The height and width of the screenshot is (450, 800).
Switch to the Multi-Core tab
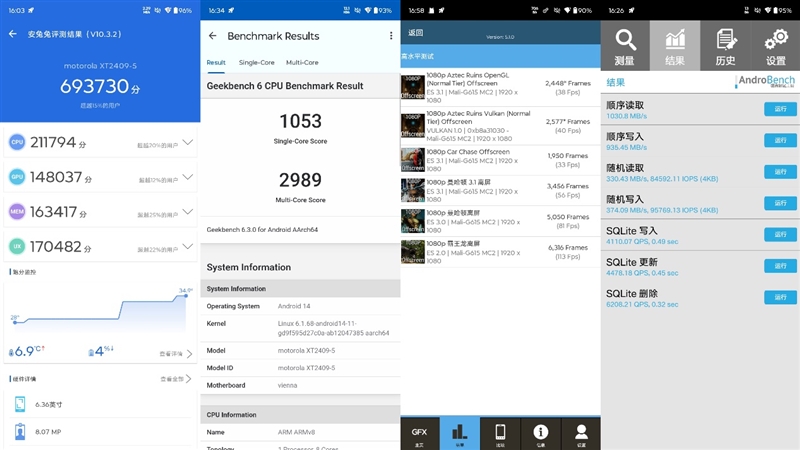302,62
